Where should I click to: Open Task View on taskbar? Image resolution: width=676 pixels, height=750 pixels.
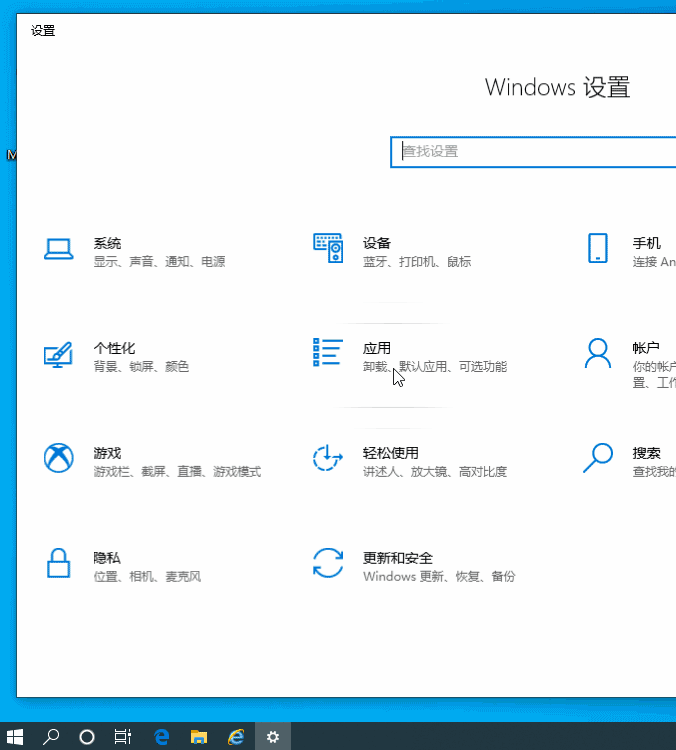(x=123, y=737)
